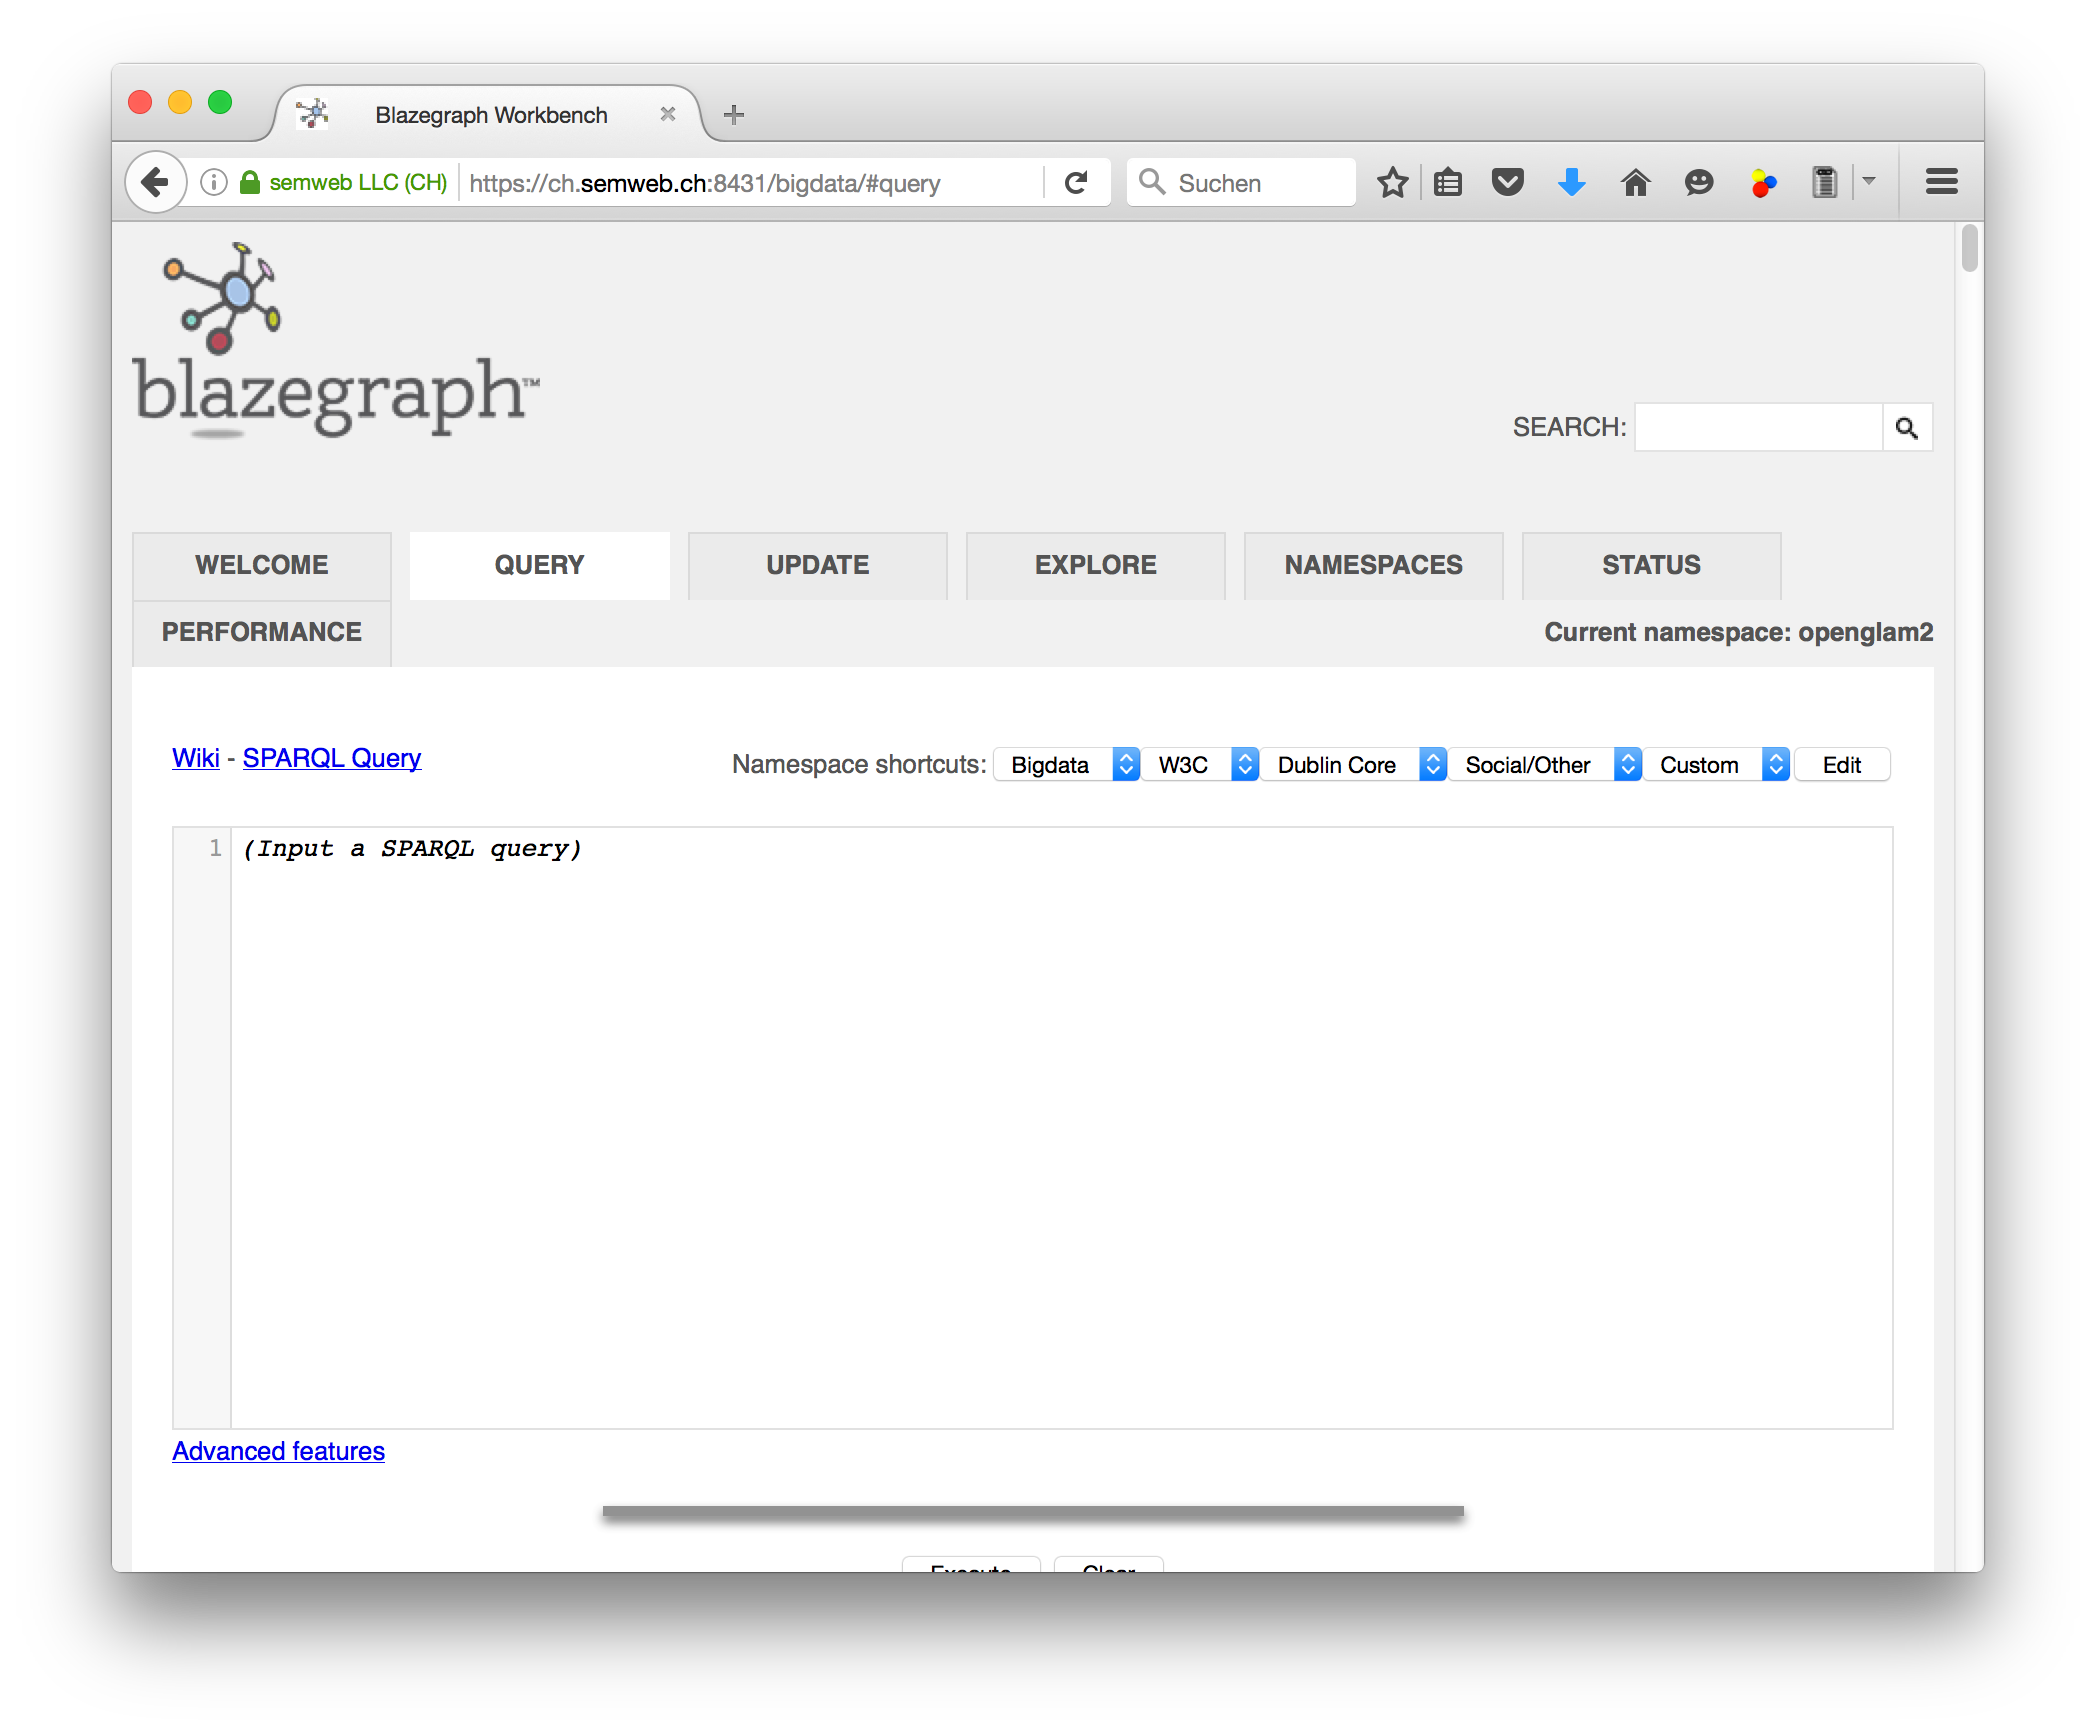Click the site info icon in address bar
The image size is (2096, 1732).
point(213,182)
